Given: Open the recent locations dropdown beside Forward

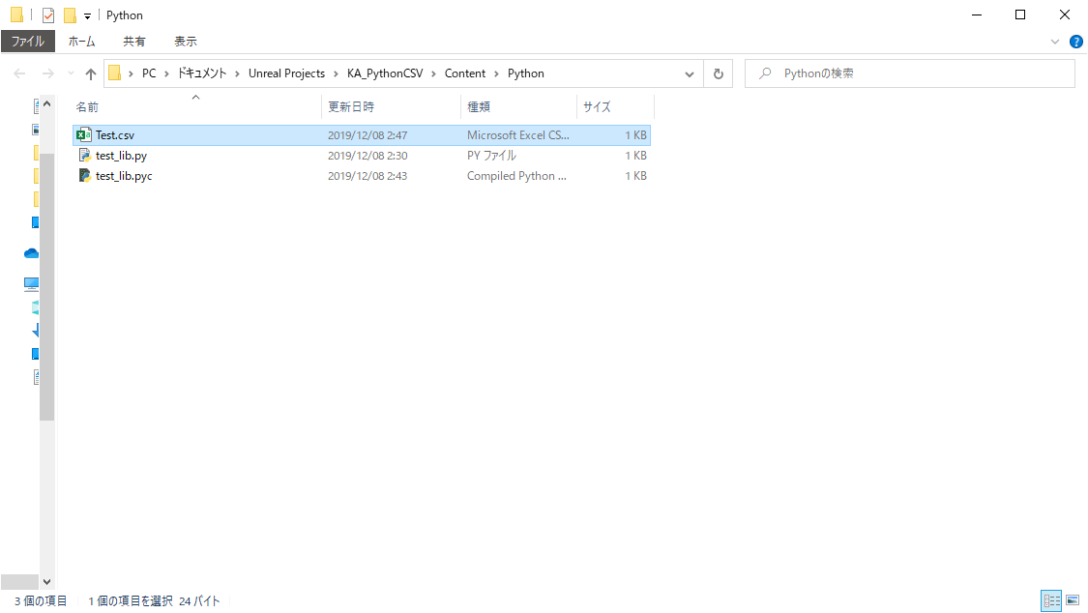Looking at the screenshot, I should point(70,73).
